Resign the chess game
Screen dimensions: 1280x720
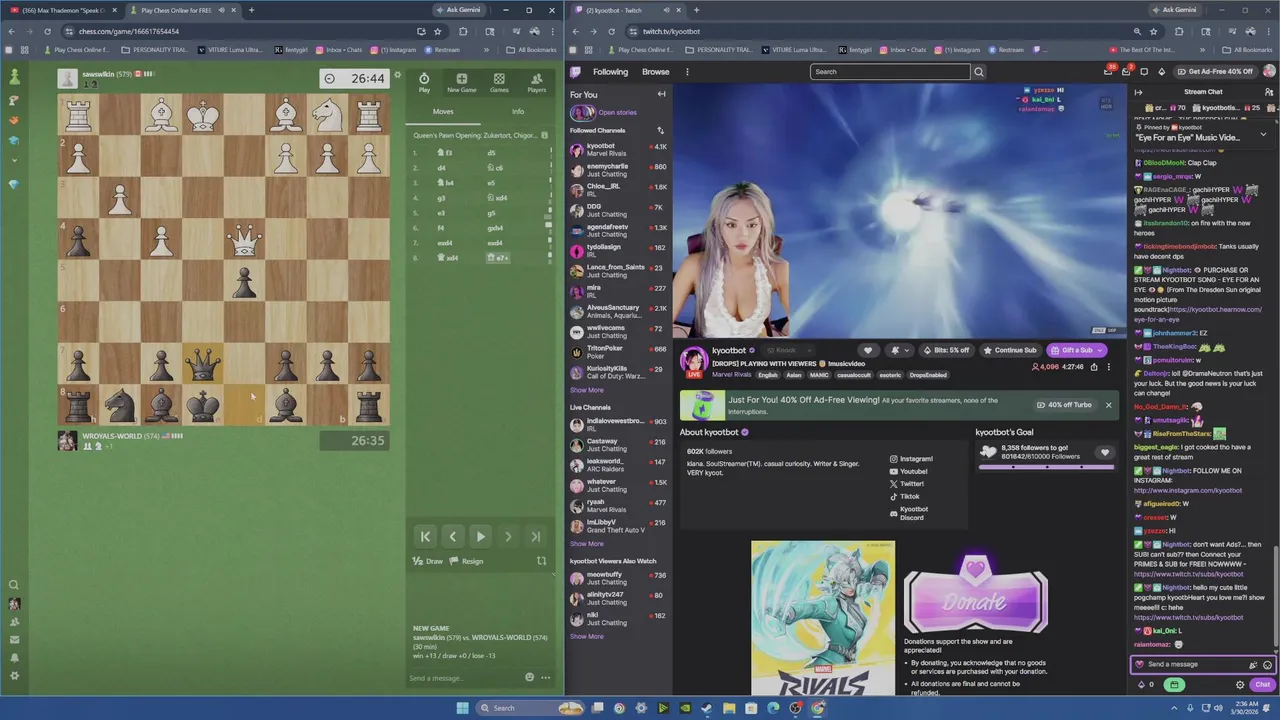(467, 561)
